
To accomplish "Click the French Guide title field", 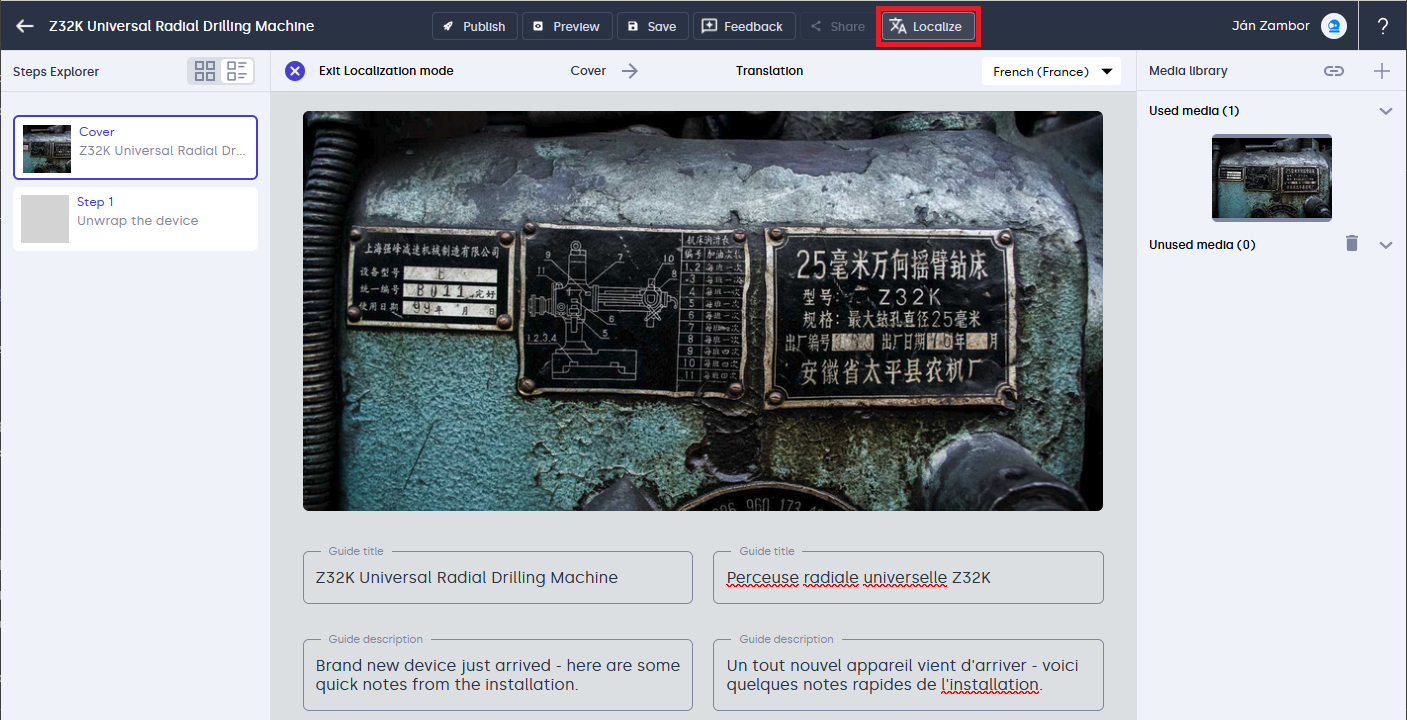I will (907, 578).
